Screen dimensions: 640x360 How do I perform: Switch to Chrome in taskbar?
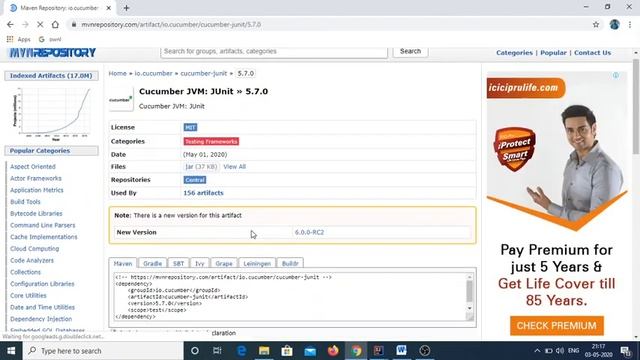[x=356, y=351]
